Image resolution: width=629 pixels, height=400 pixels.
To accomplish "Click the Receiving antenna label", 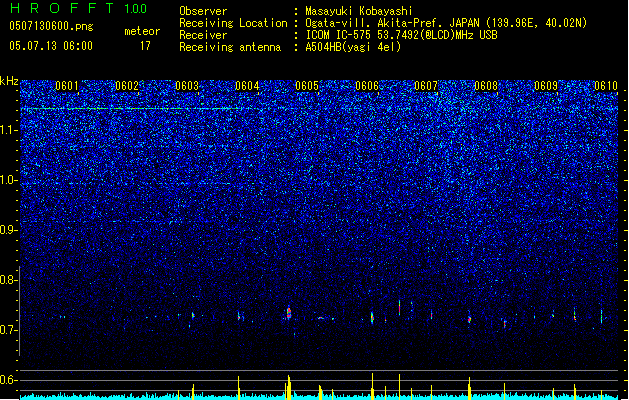I will [x=230, y=47].
